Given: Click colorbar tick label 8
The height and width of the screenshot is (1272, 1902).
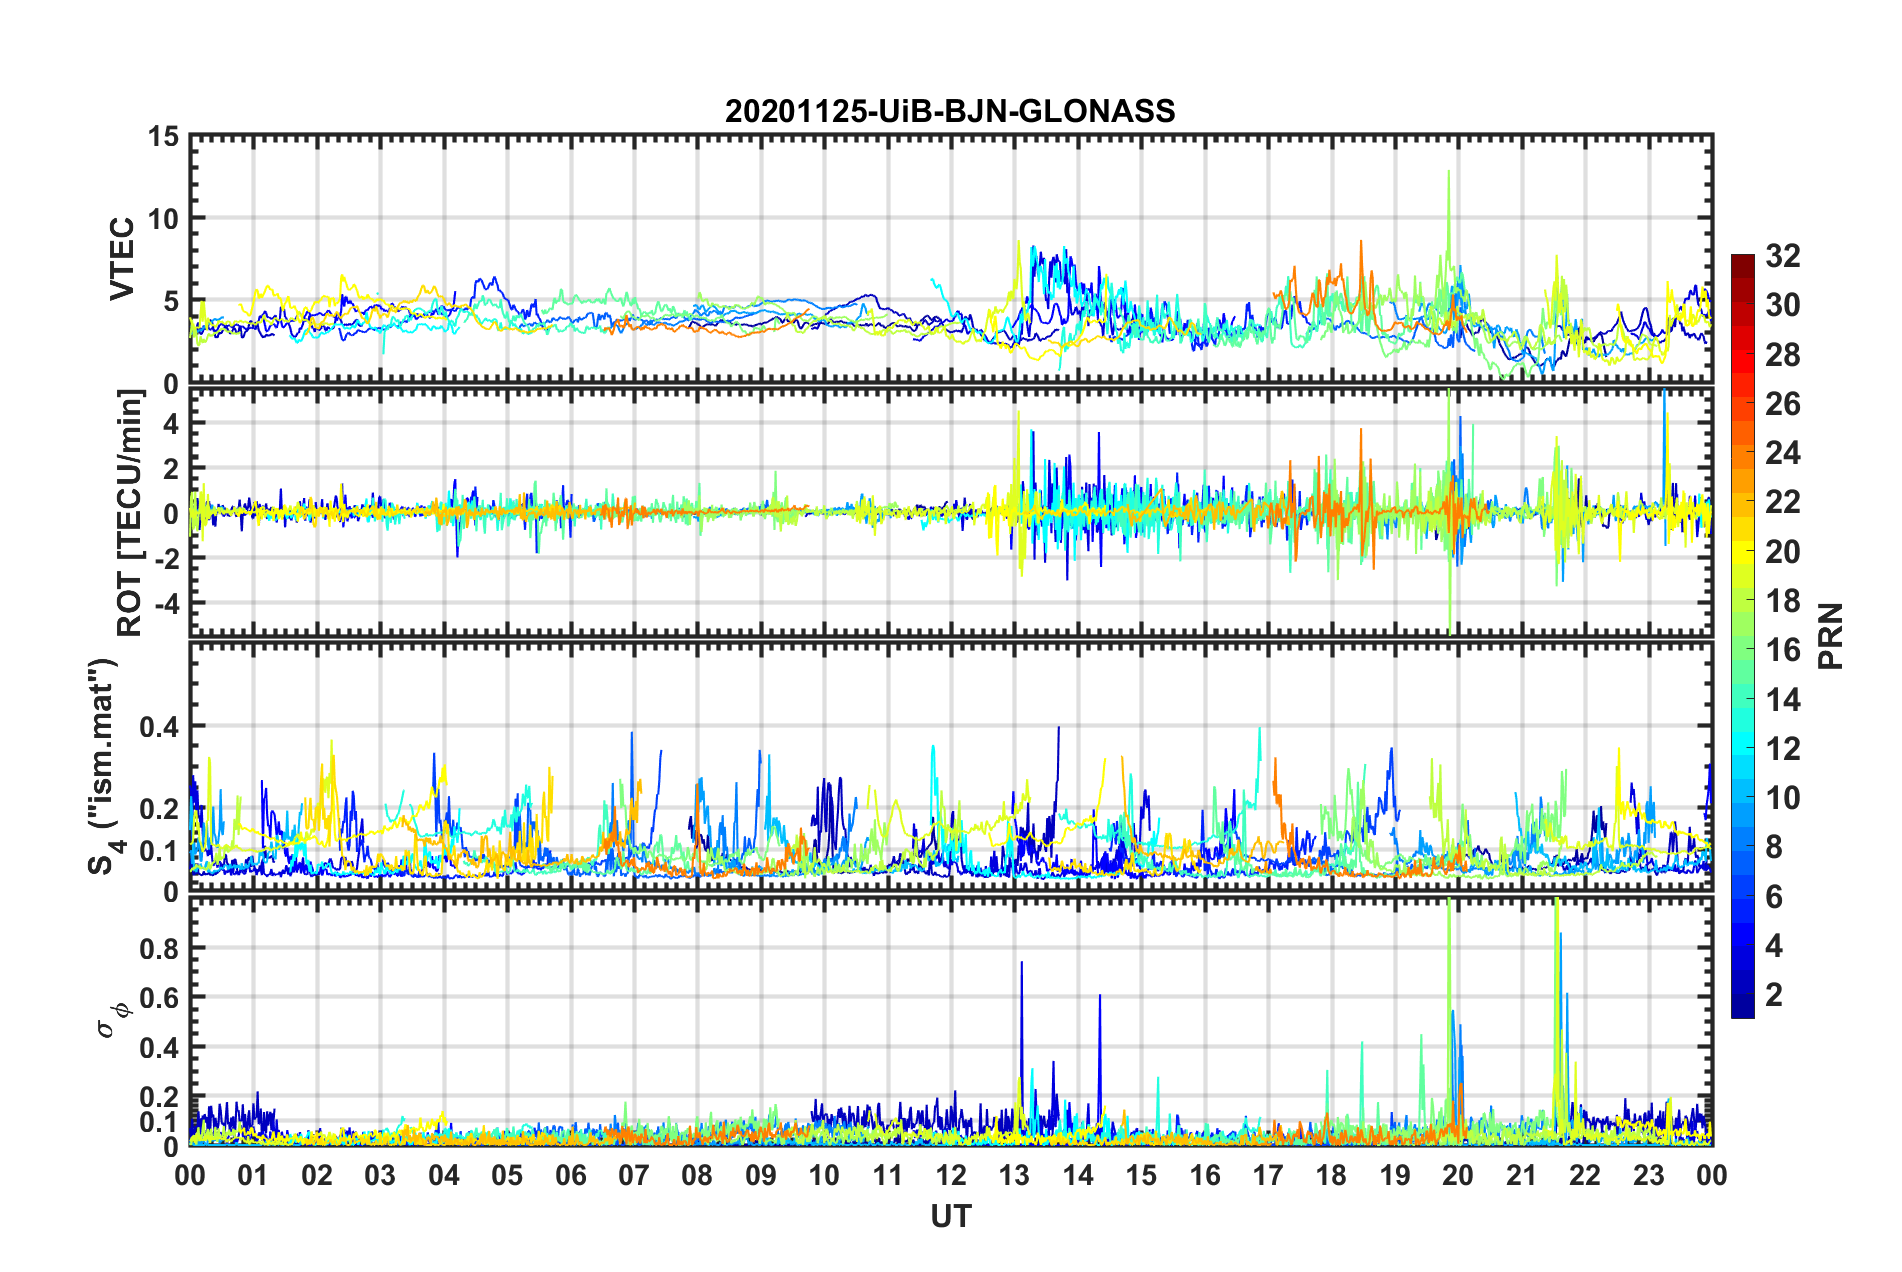Looking at the screenshot, I should 1774,847.
